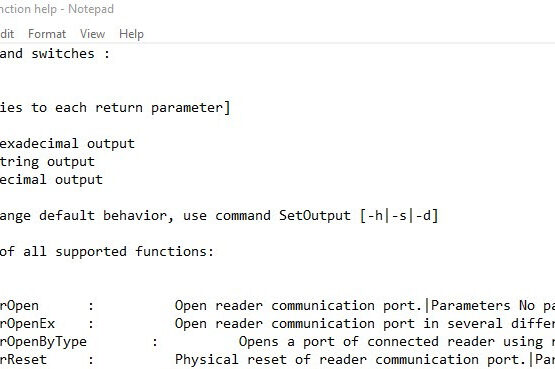Screen dimensions: 555x369
Task: Open the Format menu
Action: pos(47,34)
